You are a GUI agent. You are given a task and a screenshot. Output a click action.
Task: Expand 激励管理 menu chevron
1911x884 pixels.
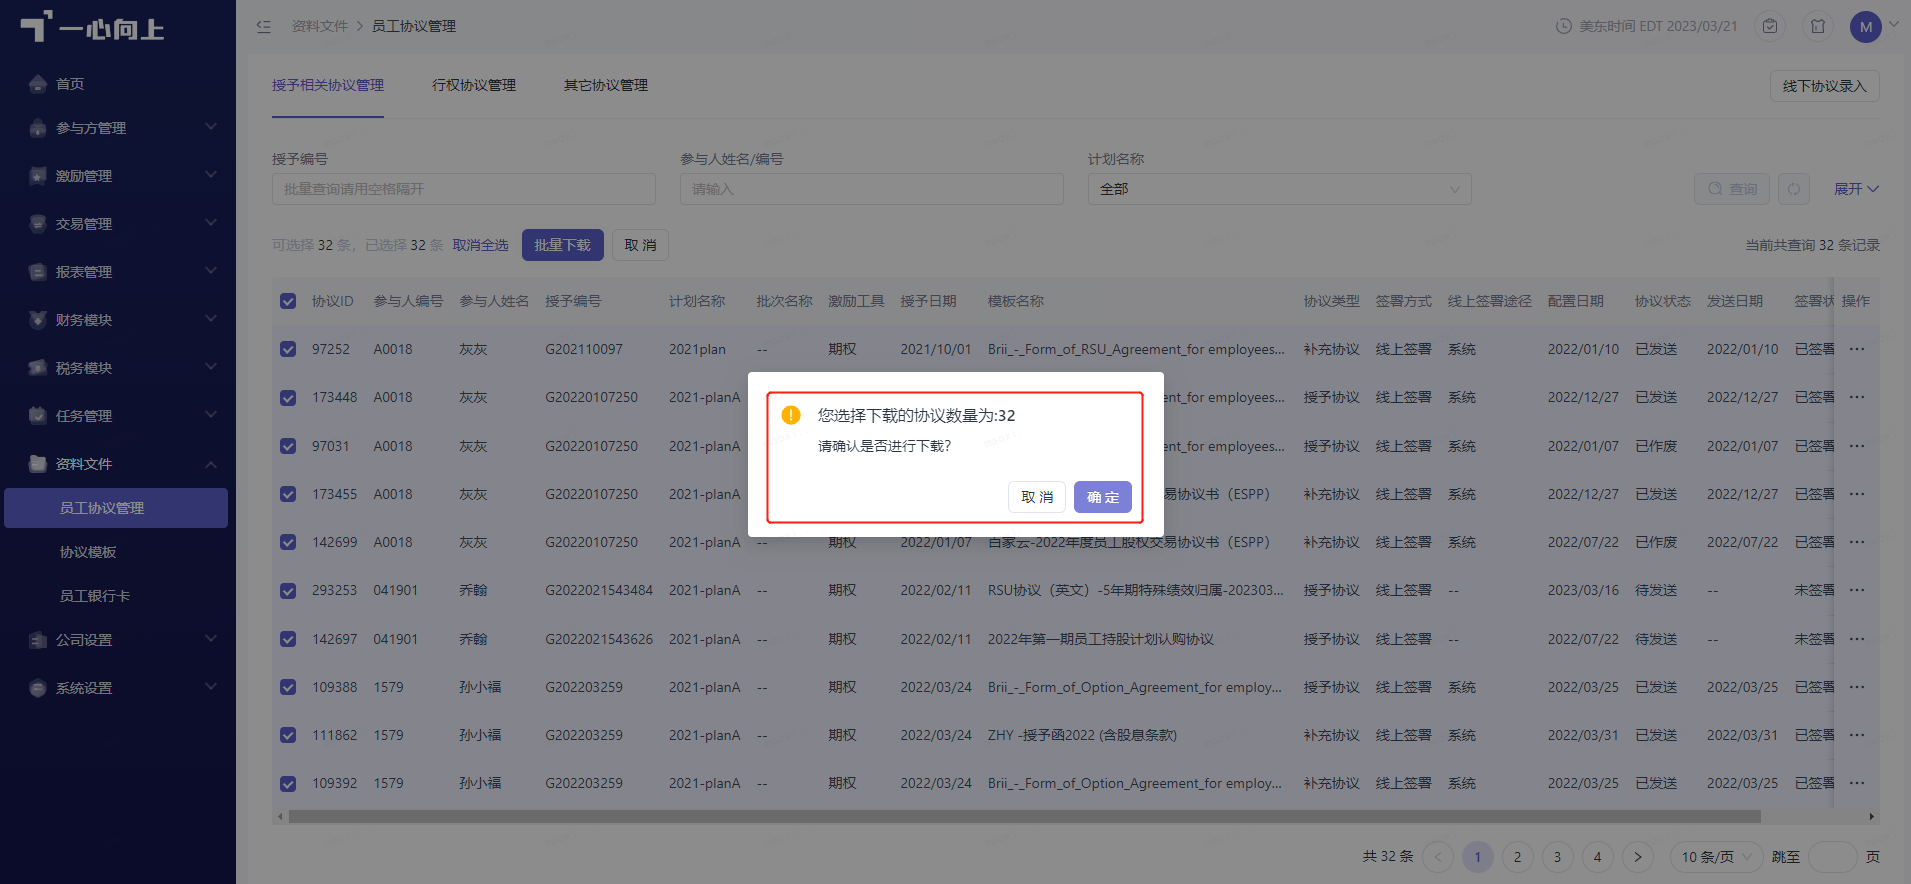(x=211, y=175)
